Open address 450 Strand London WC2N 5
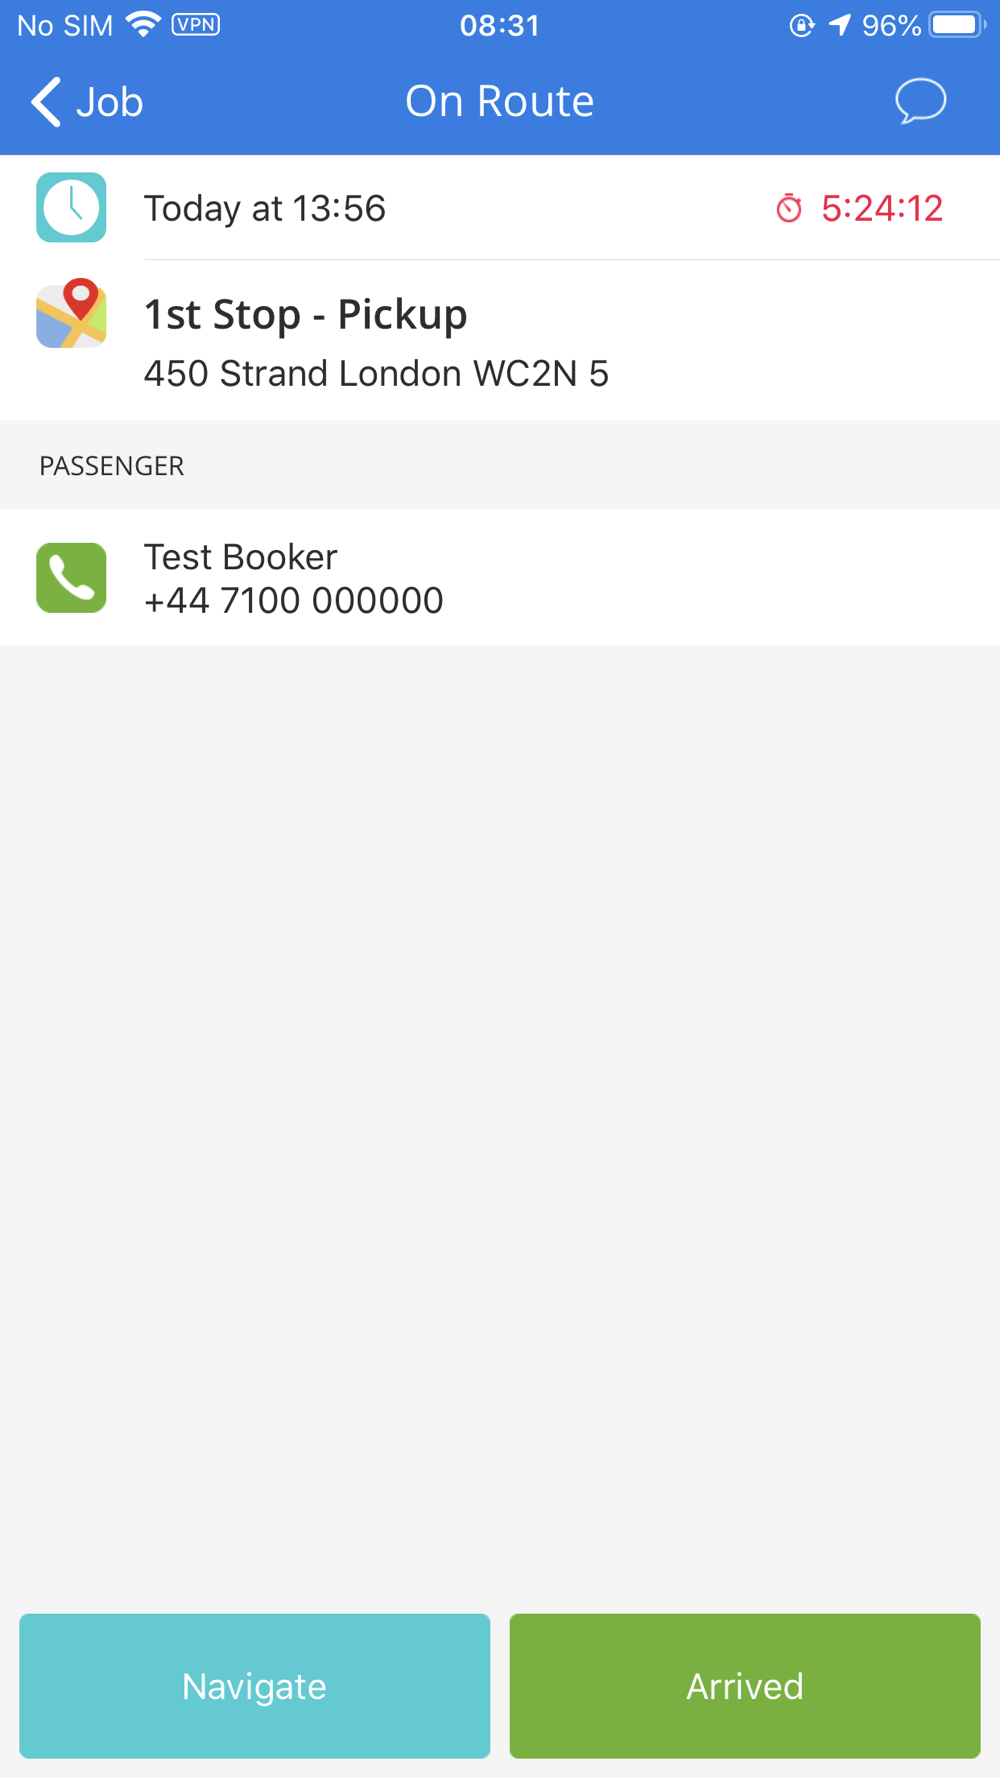This screenshot has width=1000, height=1778. click(x=376, y=373)
